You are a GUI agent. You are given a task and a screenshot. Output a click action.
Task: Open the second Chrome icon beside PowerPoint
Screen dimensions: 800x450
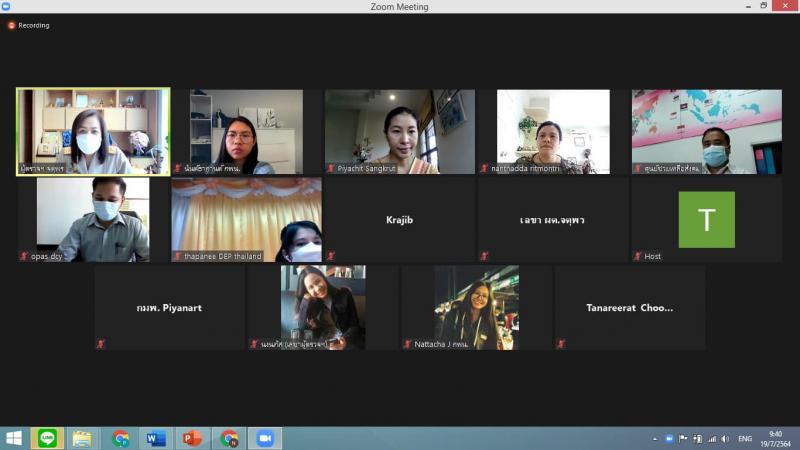(229, 438)
